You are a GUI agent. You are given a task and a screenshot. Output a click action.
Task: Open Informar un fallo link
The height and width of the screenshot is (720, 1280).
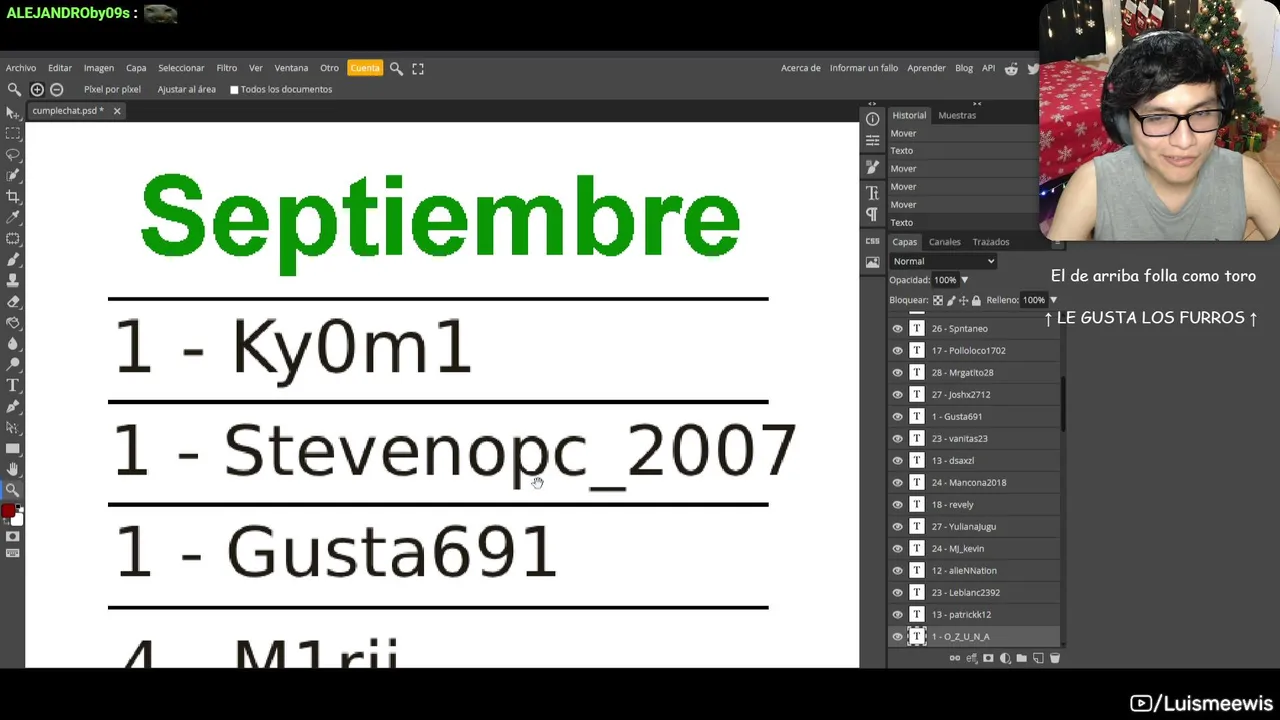pyautogui.click(x=864, y=68)
